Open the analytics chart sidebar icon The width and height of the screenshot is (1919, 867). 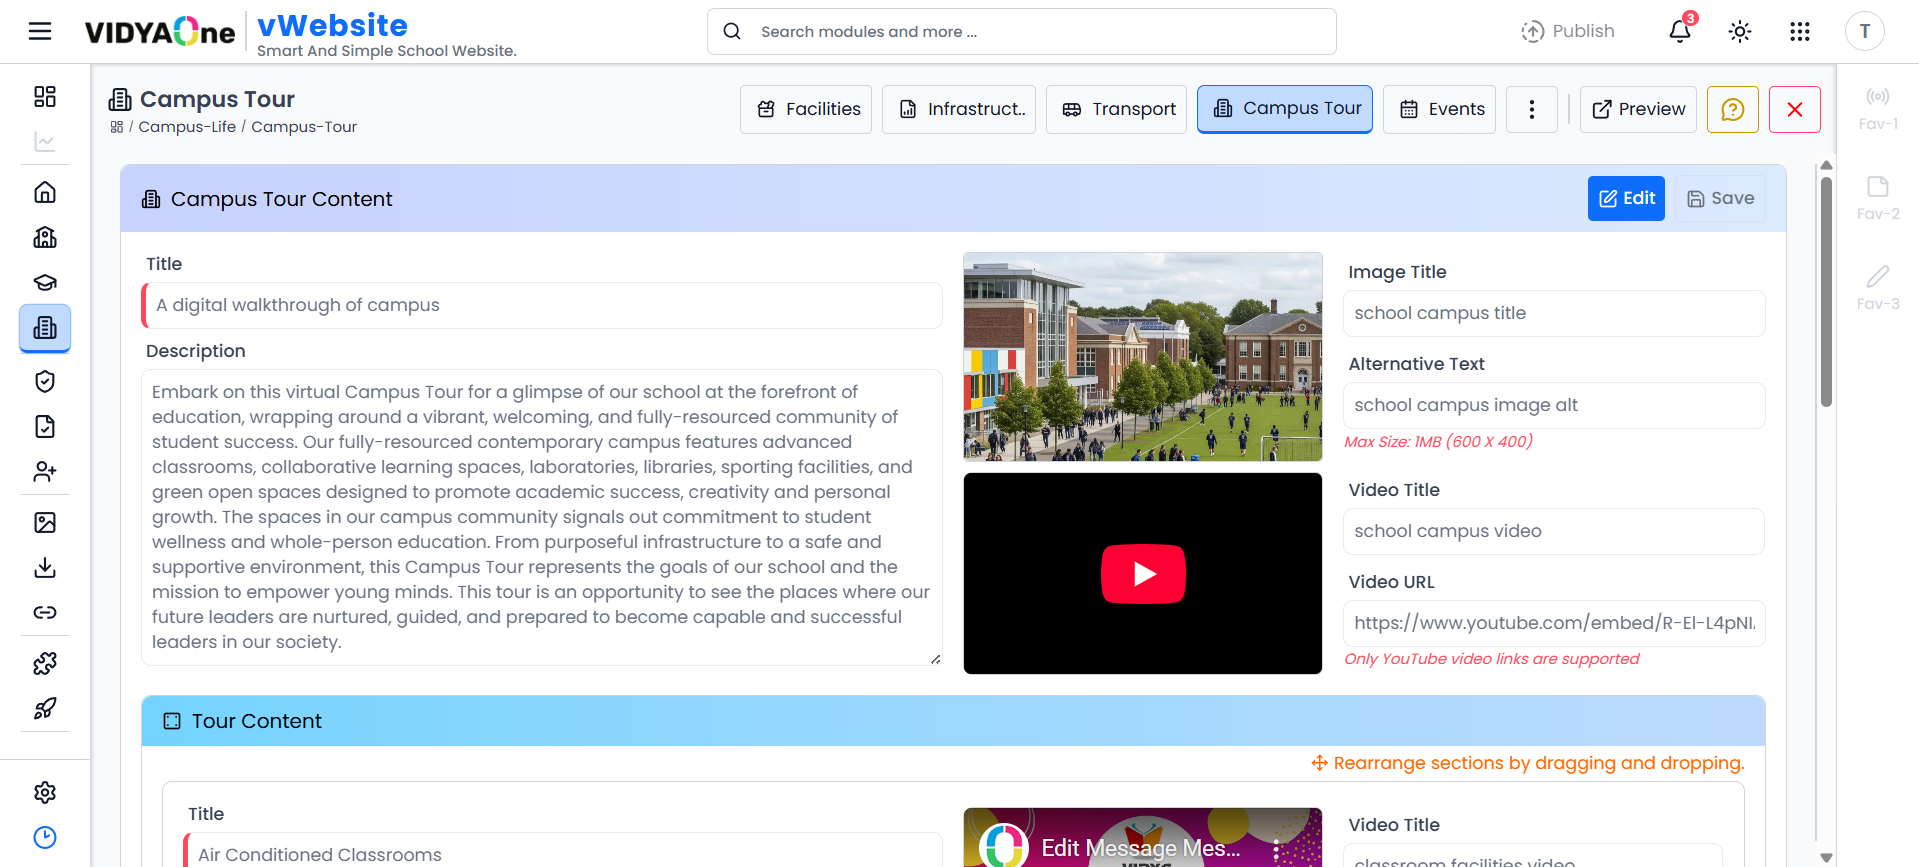click(45, 142)
